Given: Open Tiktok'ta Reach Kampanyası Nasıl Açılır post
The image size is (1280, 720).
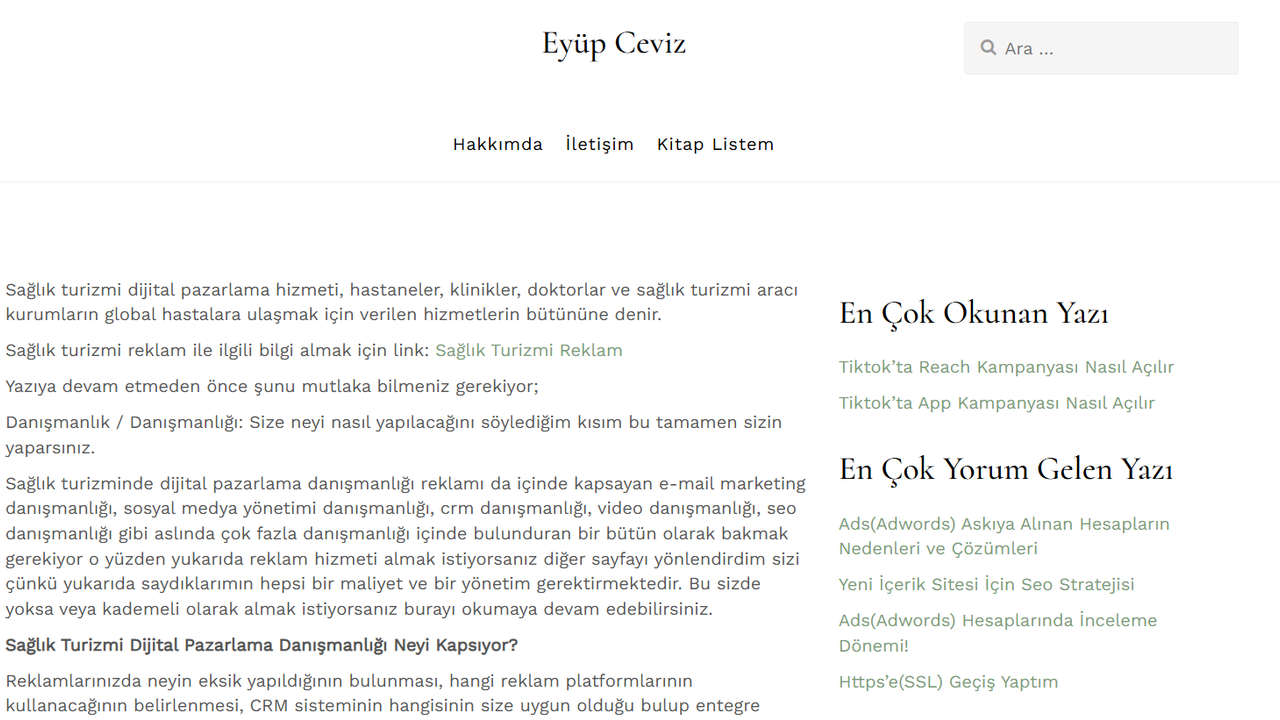Looking at the screenshot, I should click(1006, 367).
